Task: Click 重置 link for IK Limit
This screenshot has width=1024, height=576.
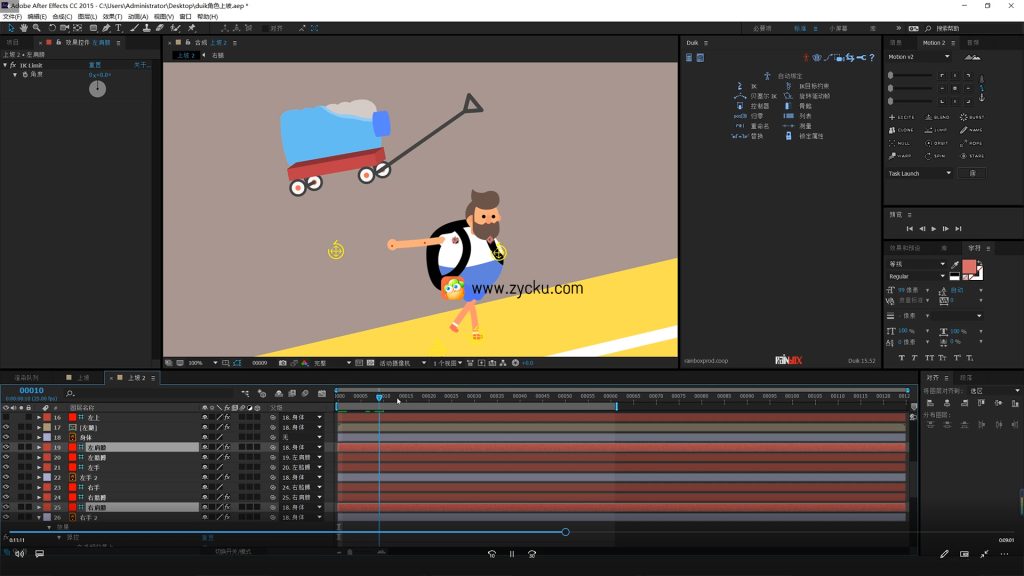Action: click(94, 65)
